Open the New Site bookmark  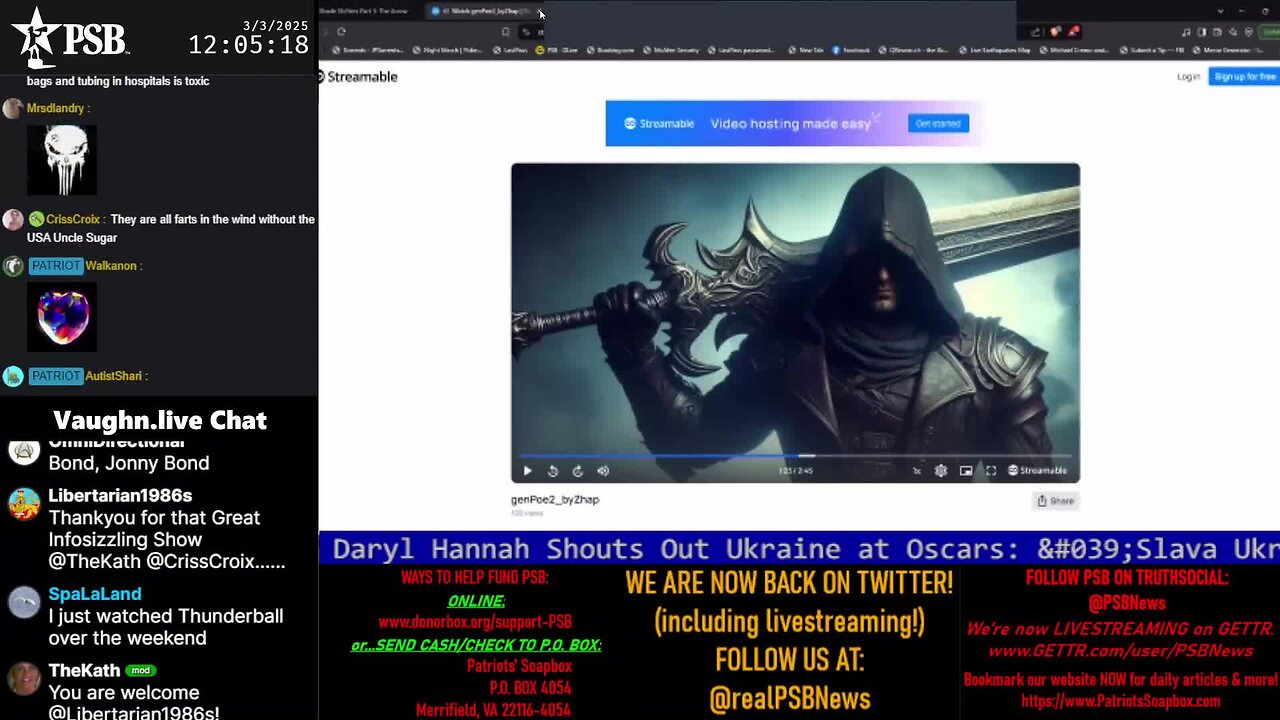tap(806, 50)
